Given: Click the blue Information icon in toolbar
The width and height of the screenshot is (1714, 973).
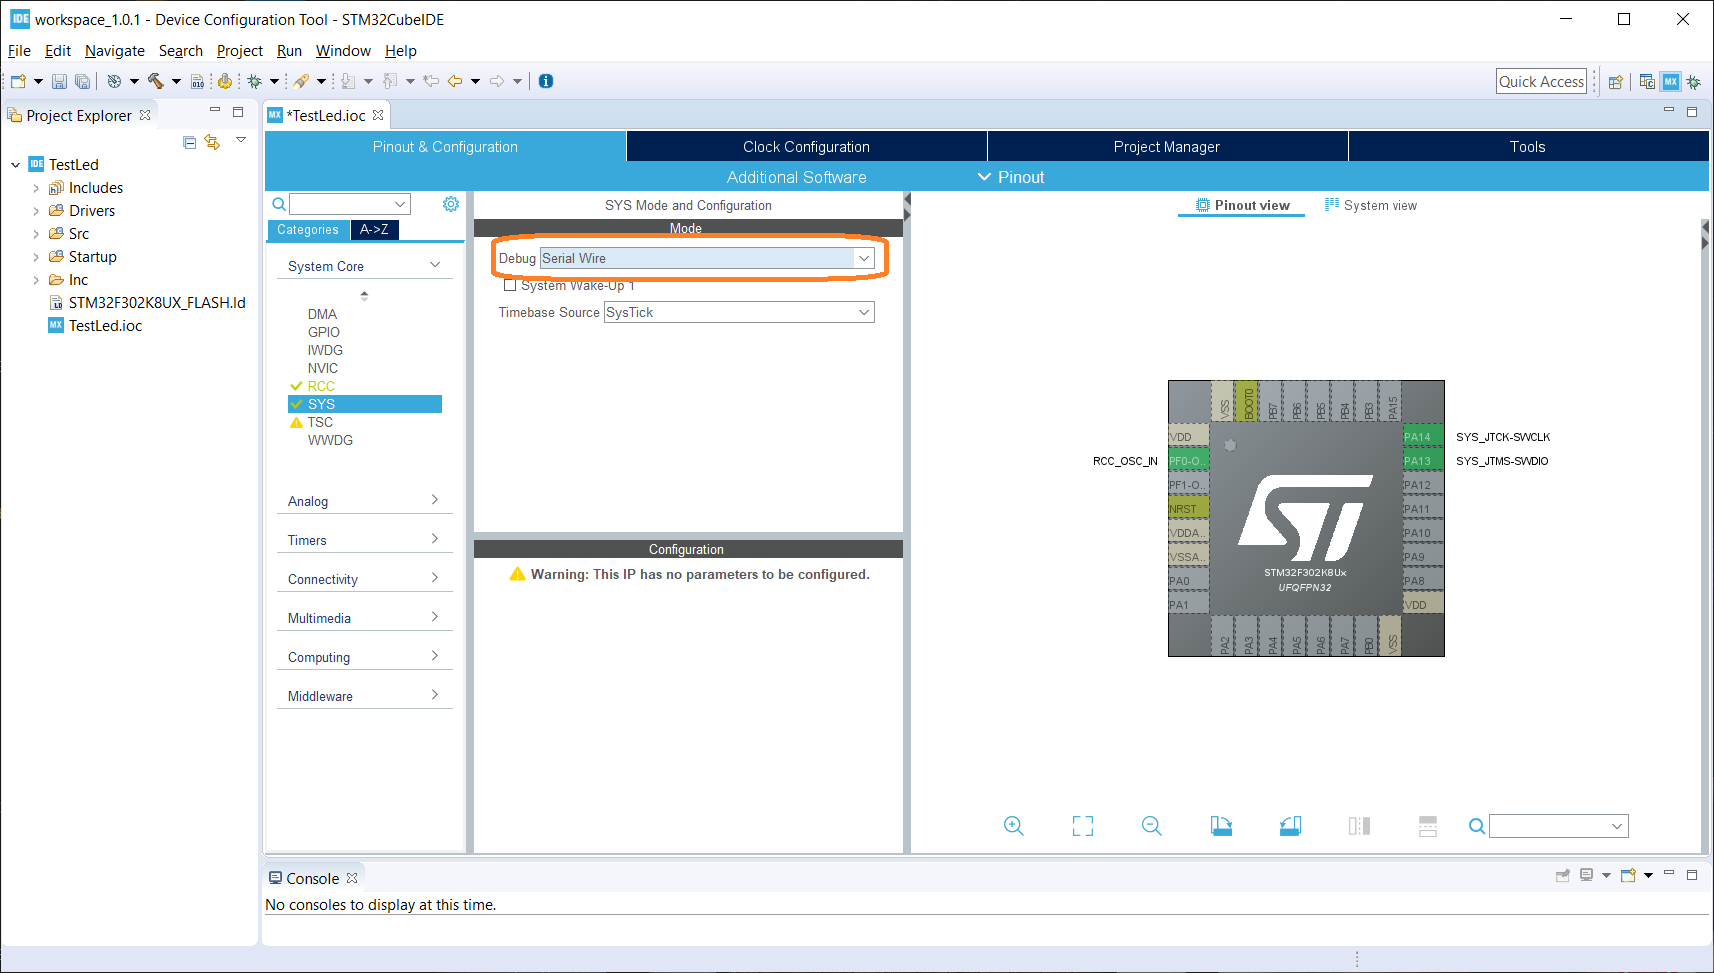Looking at the screenshot, I should (x=546, y=81).
